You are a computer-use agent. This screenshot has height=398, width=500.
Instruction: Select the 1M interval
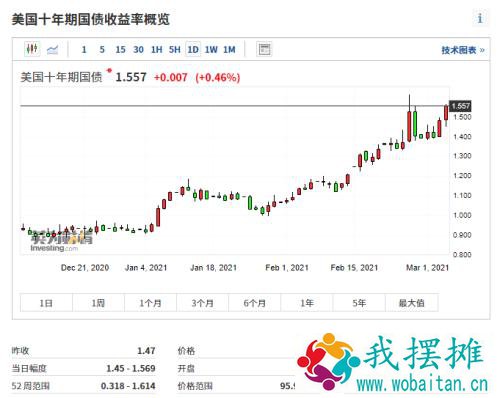[x=229, y=50]
